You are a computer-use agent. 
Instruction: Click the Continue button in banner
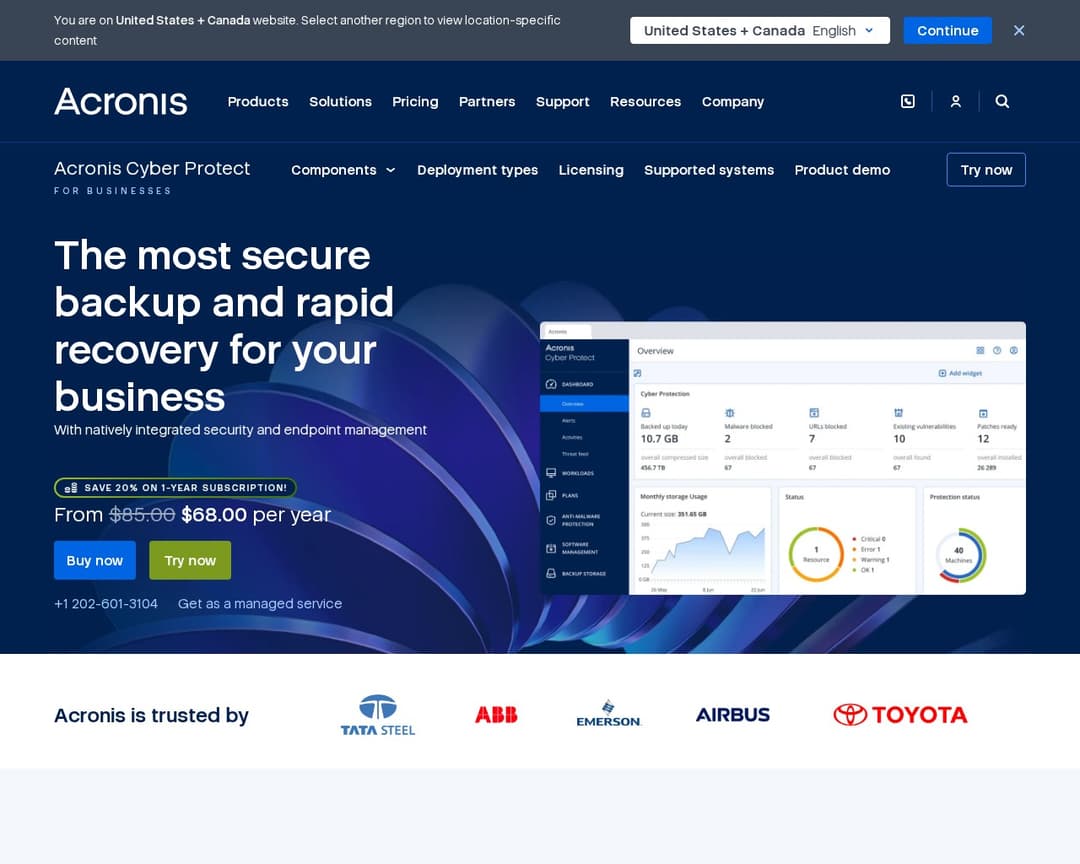coord(948,30)
